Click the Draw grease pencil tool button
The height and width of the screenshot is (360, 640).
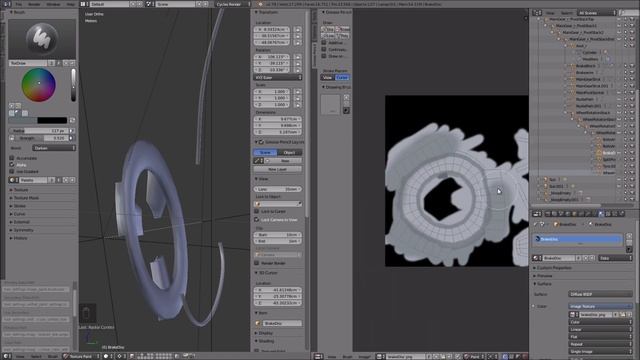328,29
